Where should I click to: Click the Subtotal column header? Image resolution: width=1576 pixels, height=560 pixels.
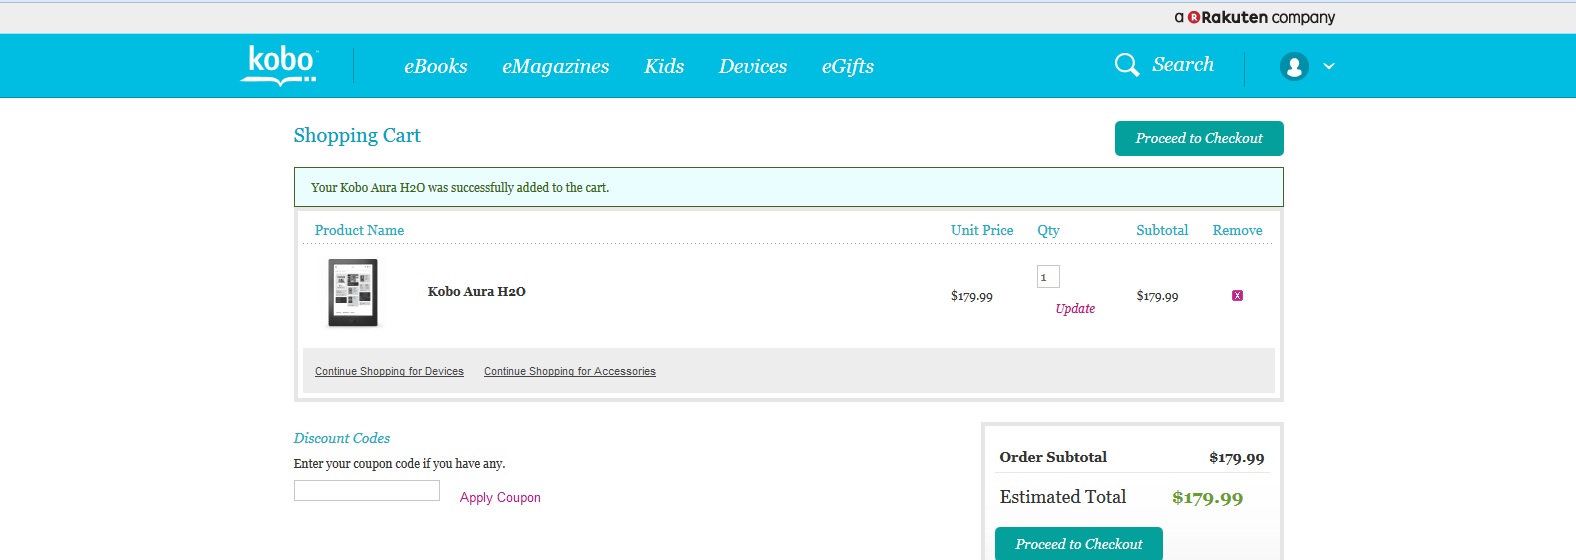pyautogui.click(x=1162, y=230)
